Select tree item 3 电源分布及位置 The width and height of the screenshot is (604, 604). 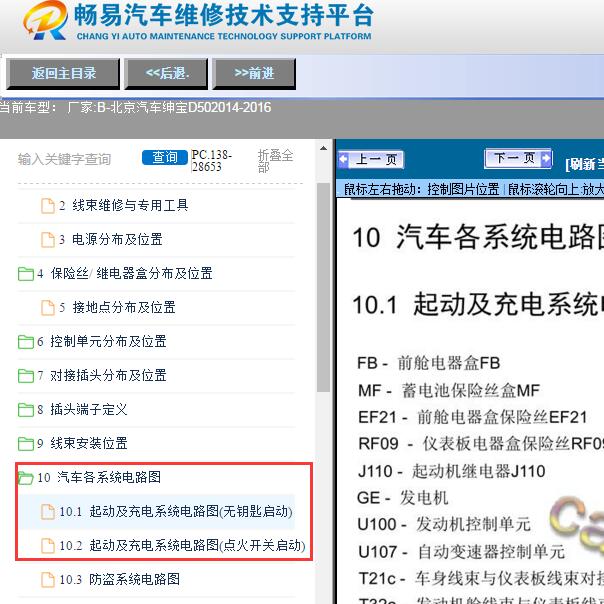[x=111, y=239]
